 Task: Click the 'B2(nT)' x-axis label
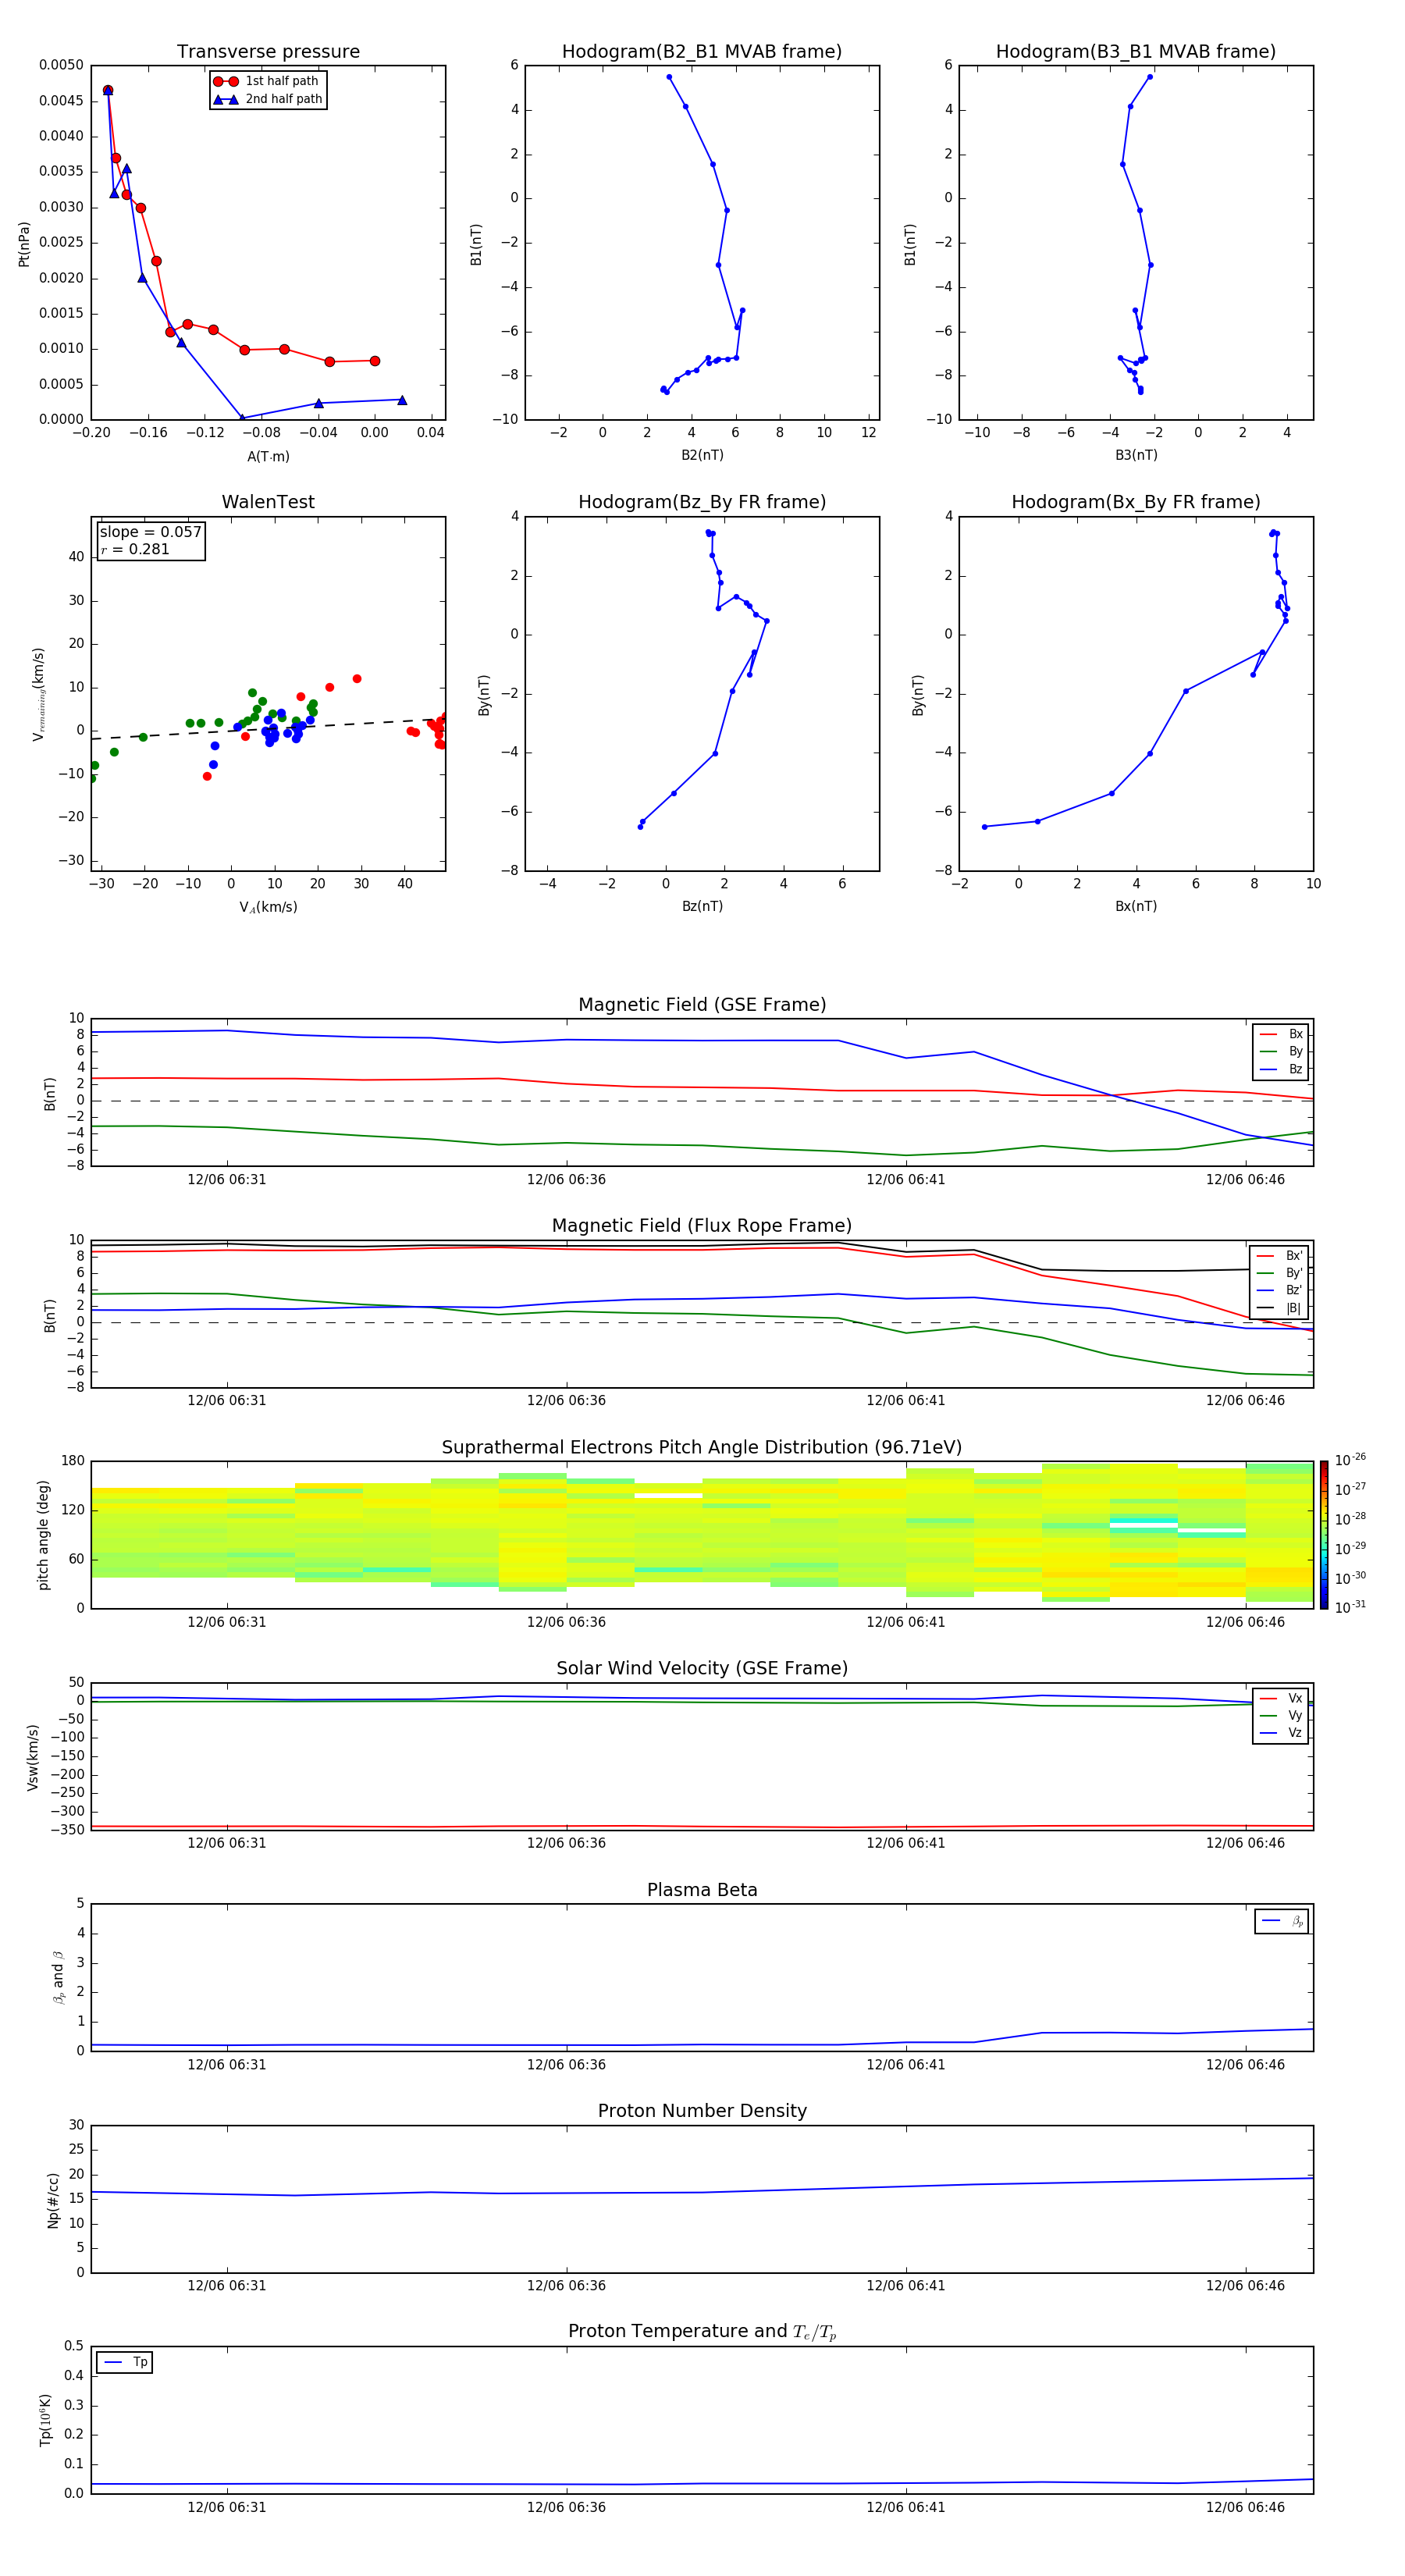(702, 455)
